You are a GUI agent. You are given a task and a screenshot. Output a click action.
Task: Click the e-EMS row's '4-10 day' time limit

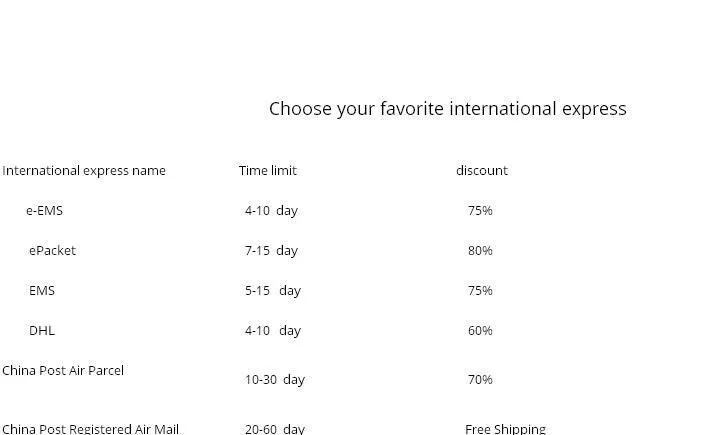(272, 211)
